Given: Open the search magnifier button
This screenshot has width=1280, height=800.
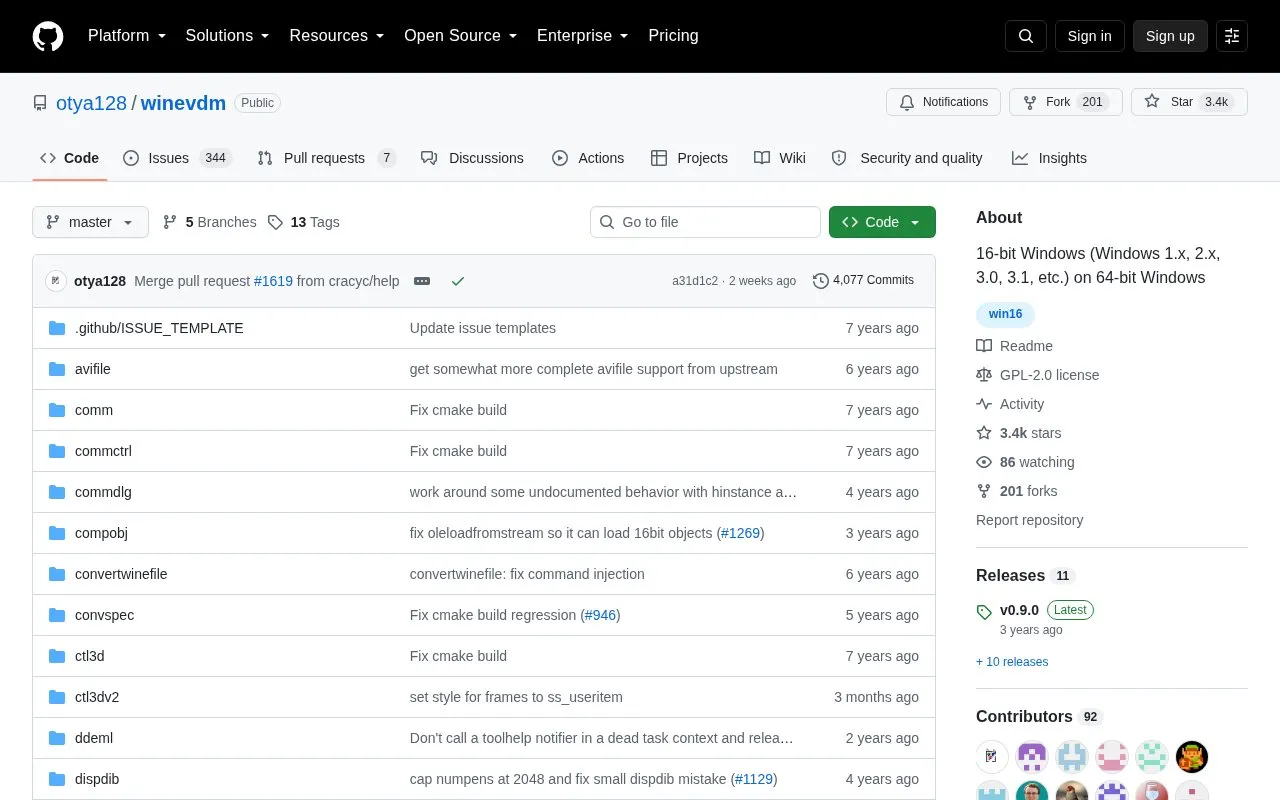Looking at the screenshot, I should [1026, 36].
